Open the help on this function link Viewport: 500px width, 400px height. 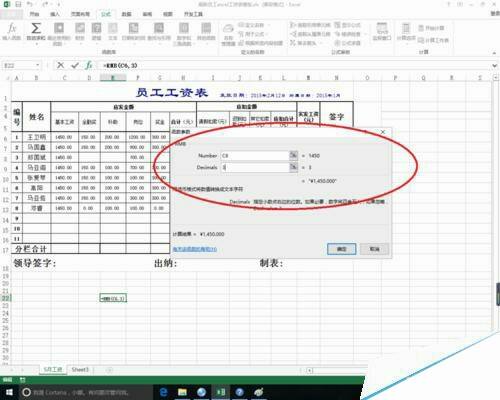[195, 249]
